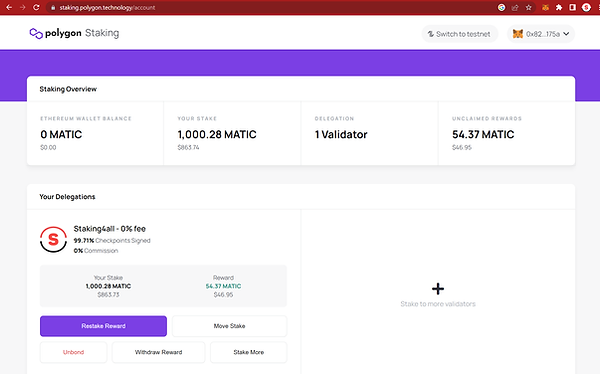The height and width of the screenshot is (374, 600).
Task: Click the Your Delegations heading
Action: coord(67,197)
